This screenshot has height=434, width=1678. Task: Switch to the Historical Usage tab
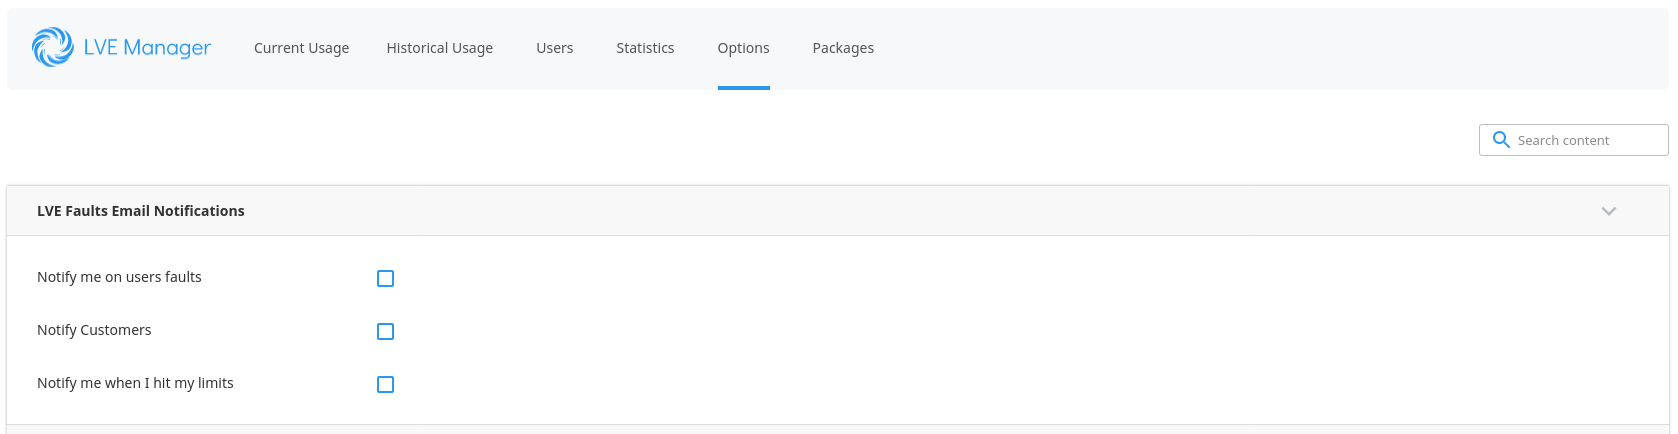tap(440, 48)
